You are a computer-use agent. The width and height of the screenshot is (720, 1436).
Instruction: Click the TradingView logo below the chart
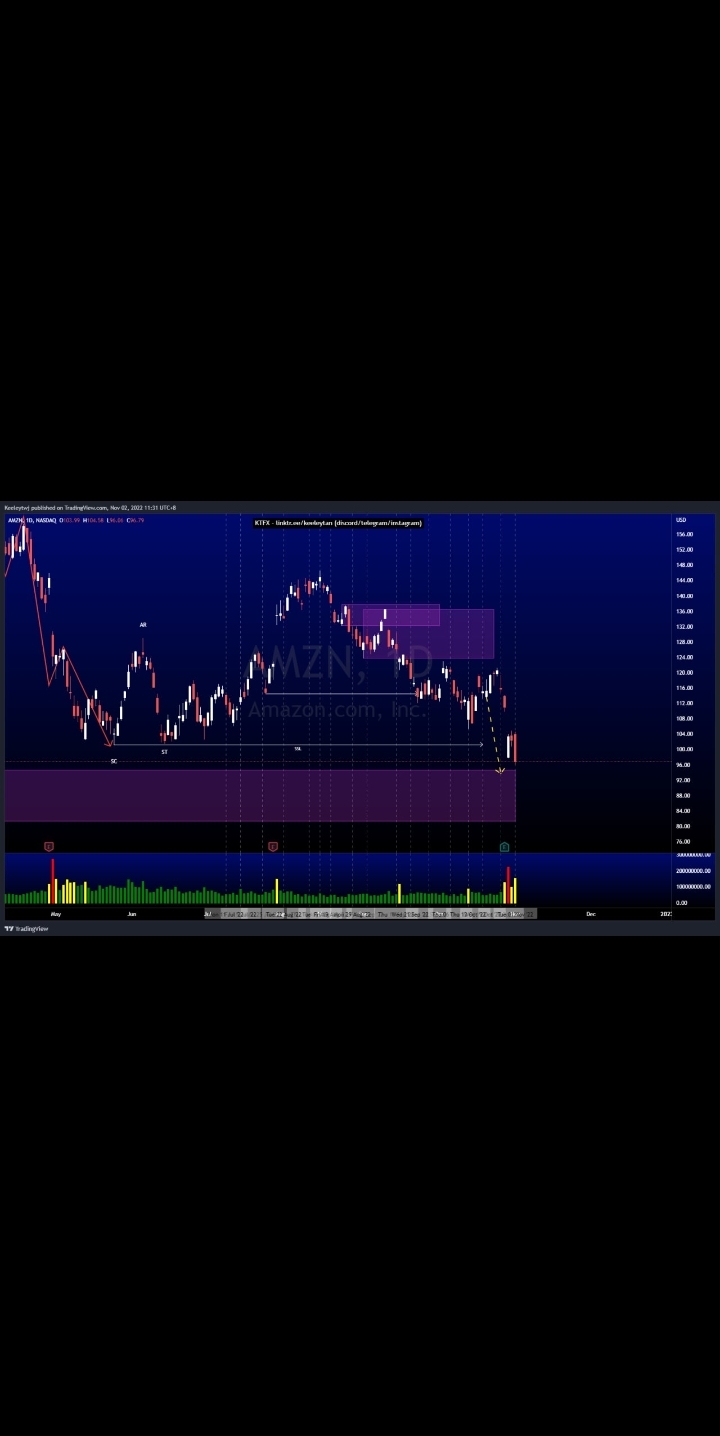click(x=26, y=929)
